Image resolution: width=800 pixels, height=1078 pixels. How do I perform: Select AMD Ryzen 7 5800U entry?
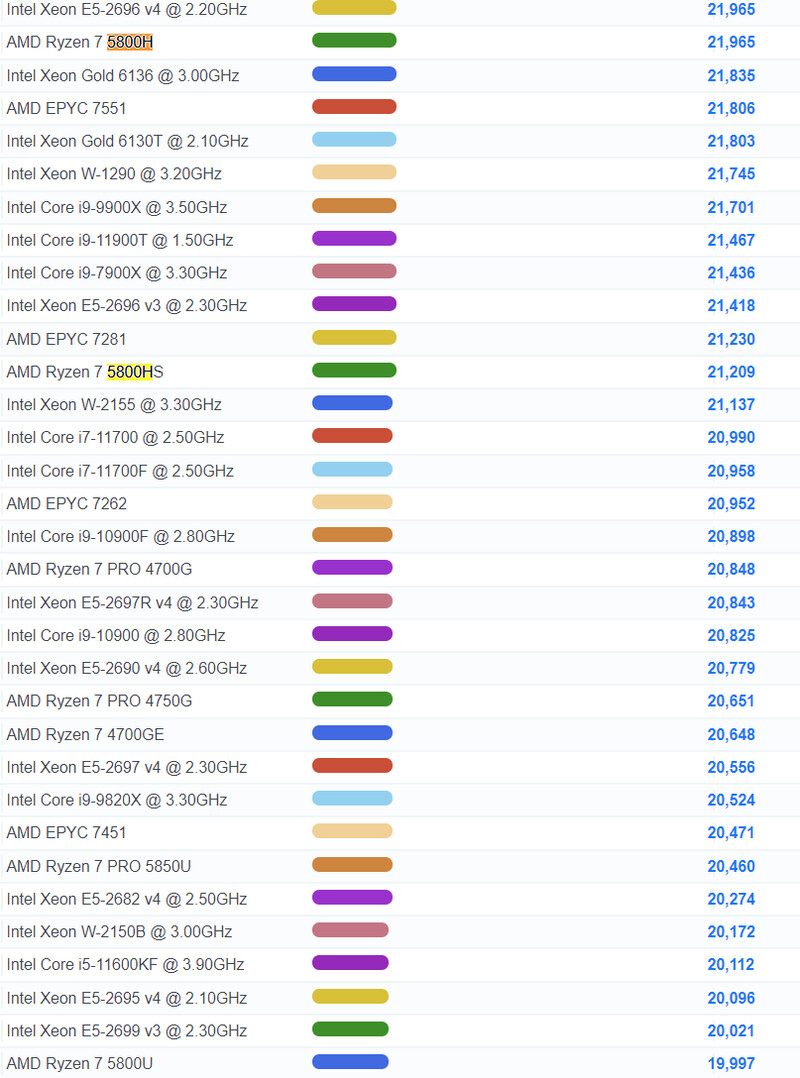(80, 1064)
